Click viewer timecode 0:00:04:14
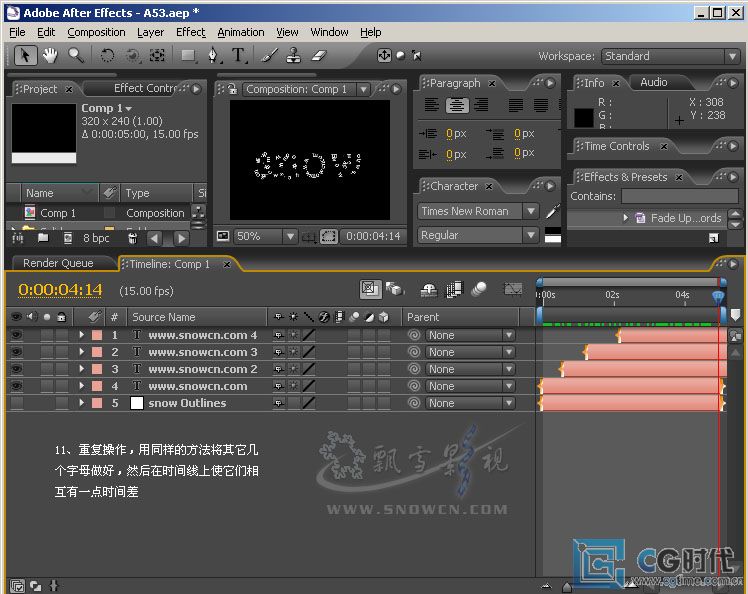This screenshot has height=594, width=748. coord(373,236)
